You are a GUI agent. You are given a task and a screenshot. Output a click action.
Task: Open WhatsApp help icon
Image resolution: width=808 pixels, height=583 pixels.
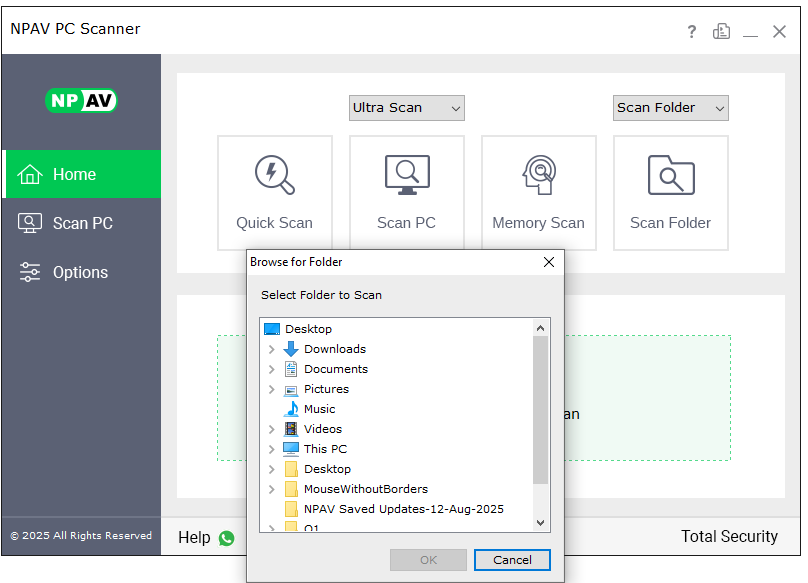tap(226, 538)
